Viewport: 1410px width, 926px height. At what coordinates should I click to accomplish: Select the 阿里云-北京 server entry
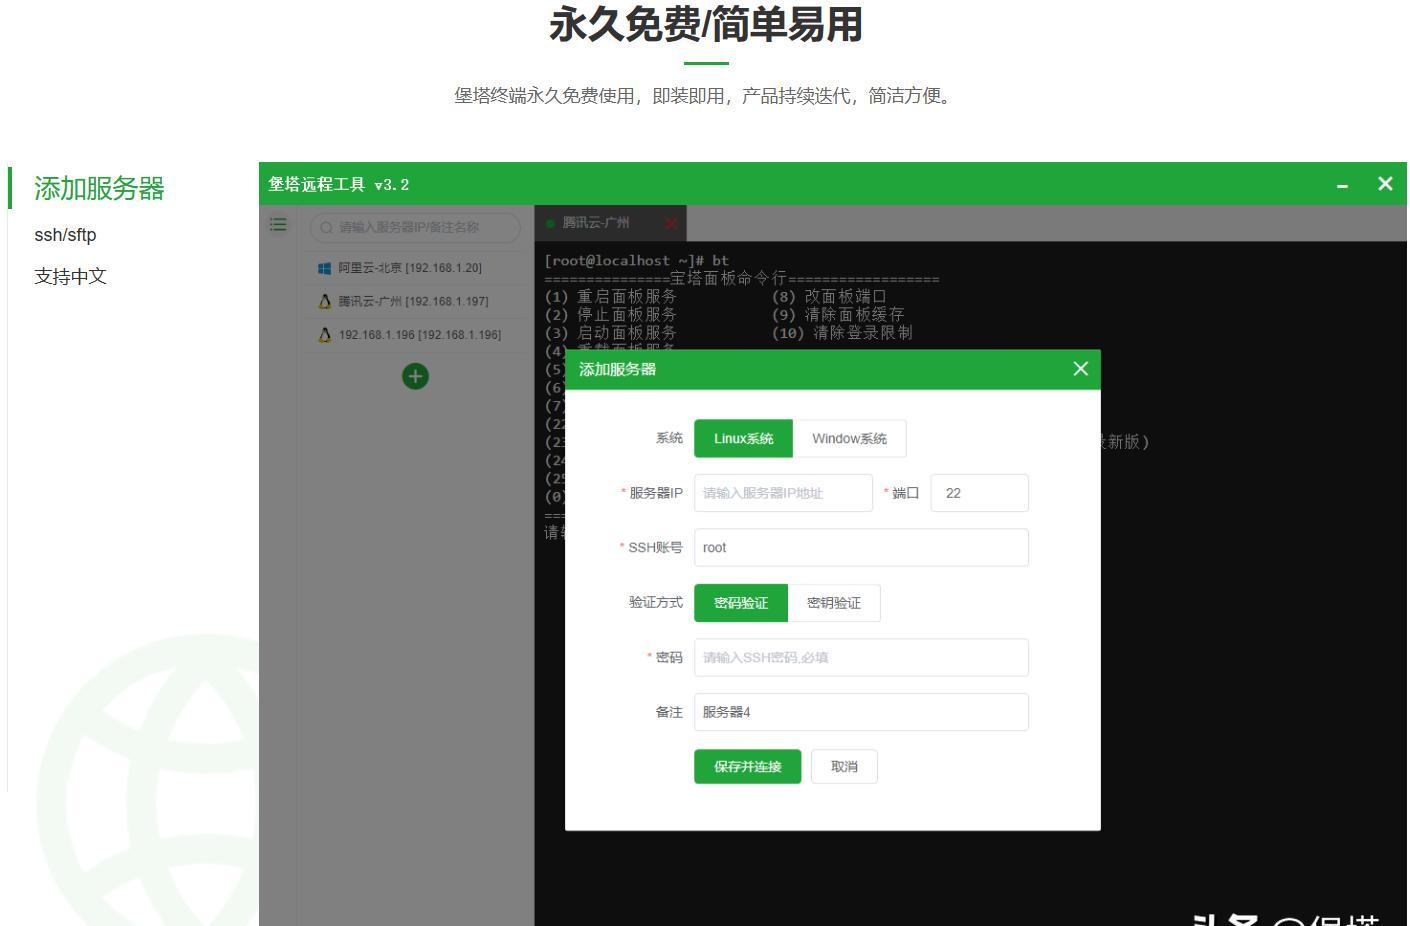pyautogui.click(x=415, y=268)
